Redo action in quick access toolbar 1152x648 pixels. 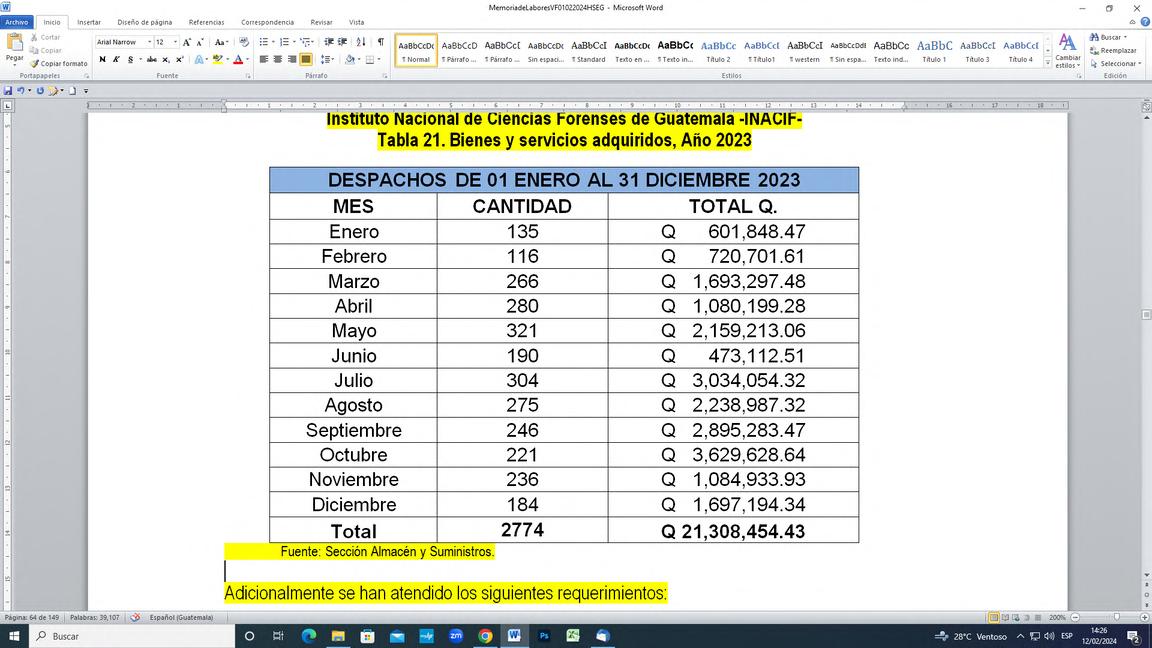click(40, 91)
